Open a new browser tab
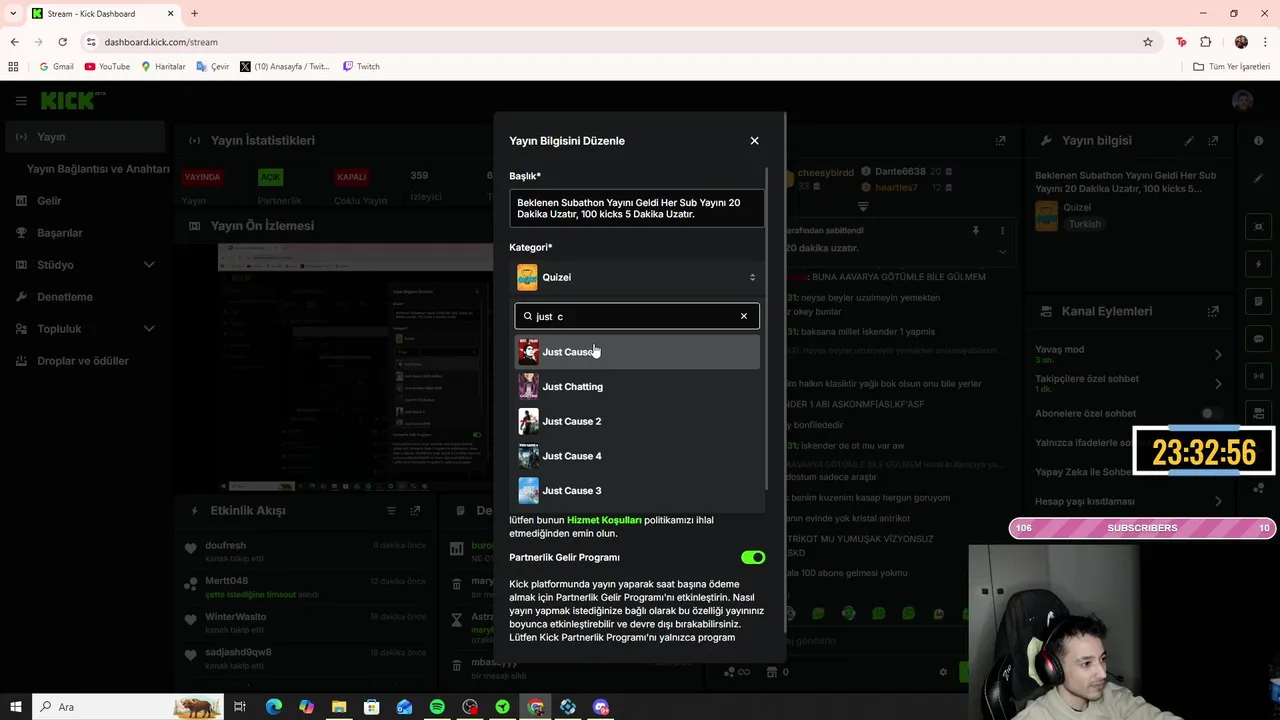The height and width of the screenshot is (720, 1280). click(194, 14)
